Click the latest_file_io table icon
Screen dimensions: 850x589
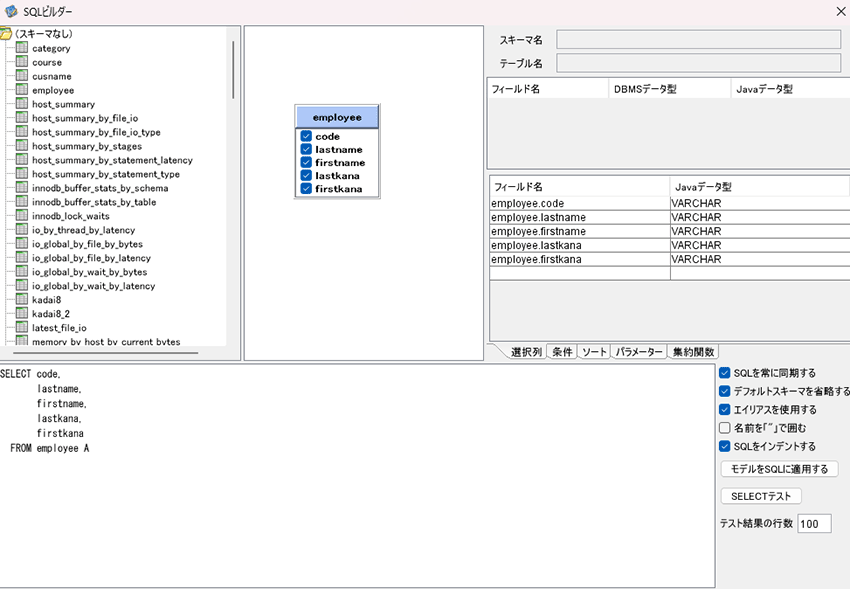(22, 327)
